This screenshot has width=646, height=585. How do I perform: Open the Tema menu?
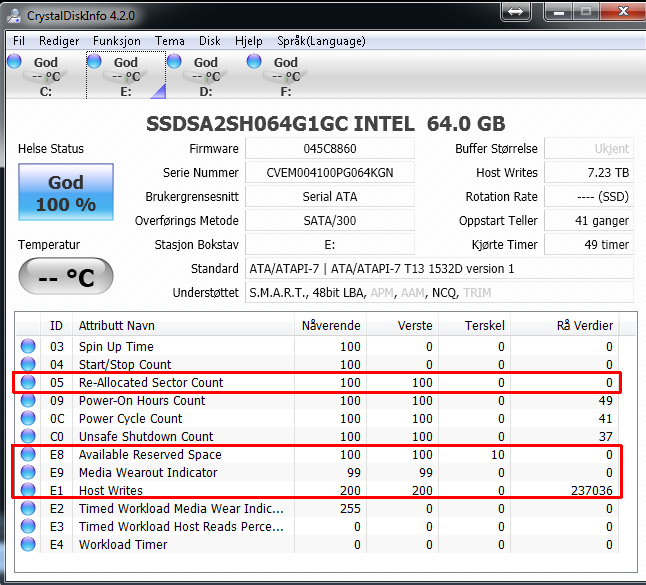click(170, 41)
